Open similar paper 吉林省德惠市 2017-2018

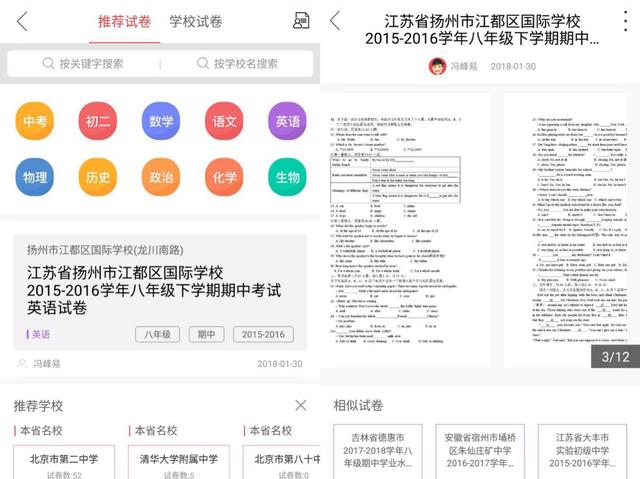point(378,451)
